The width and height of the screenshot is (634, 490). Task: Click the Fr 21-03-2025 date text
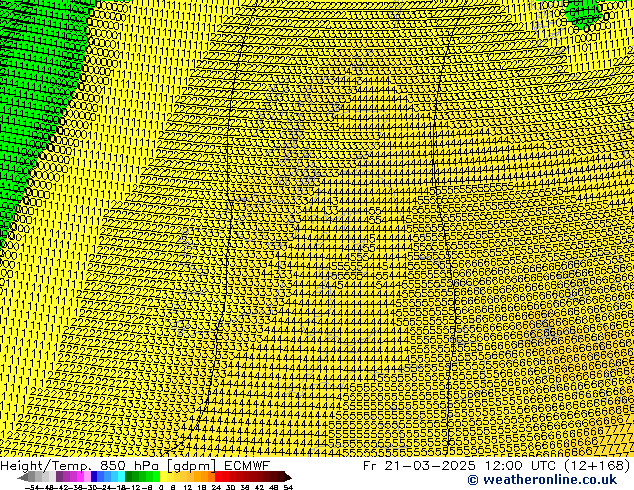coord(419,465)
